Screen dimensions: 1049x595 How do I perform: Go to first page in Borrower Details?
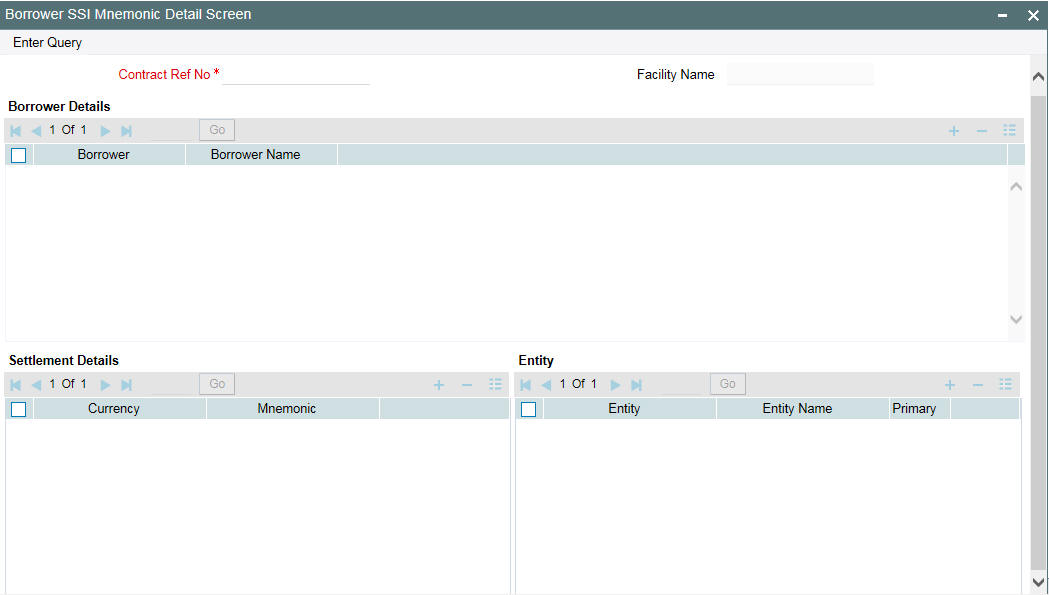(x=15, y=131)
